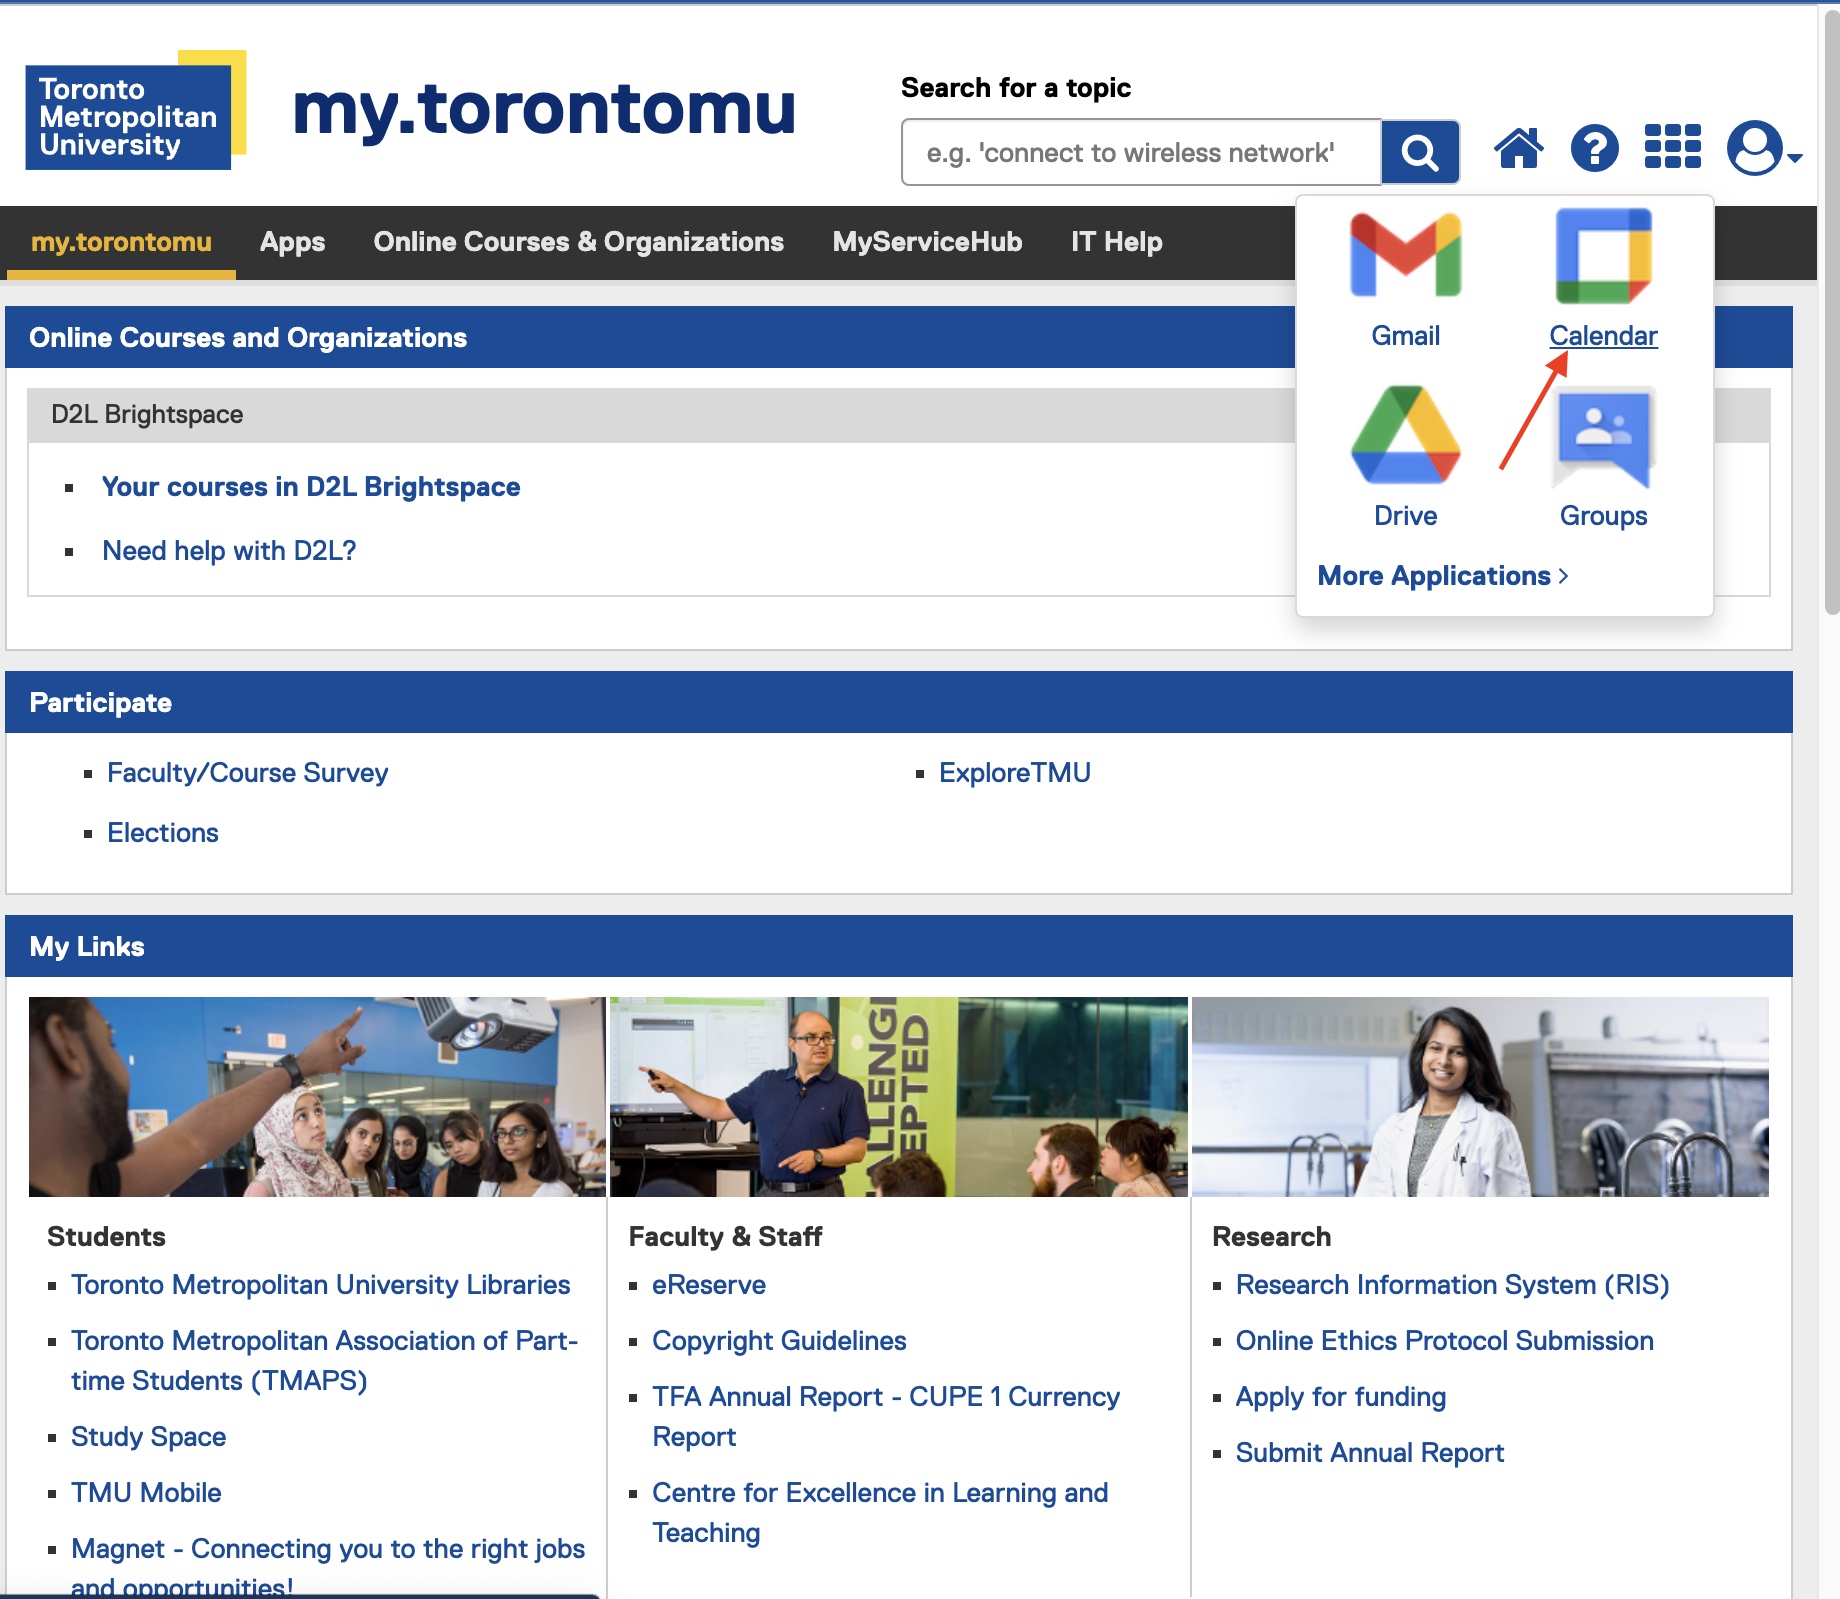This screenshot has width=1840, height=1599.
Task: Click the Toronto Metropolitan University logo
Action: click(x=135, y=112)
